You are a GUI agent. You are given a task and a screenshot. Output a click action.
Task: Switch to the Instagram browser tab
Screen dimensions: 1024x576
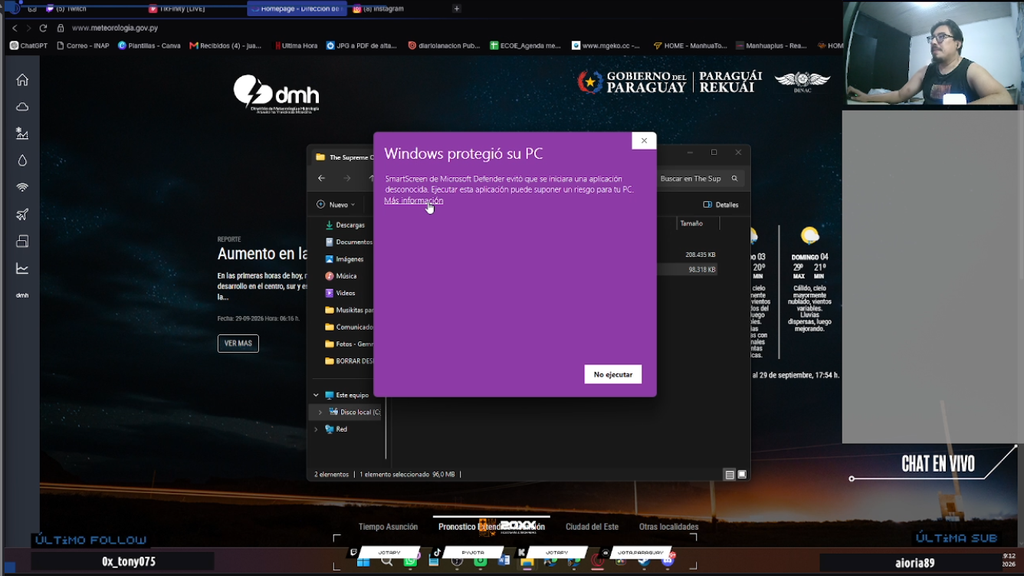[380, 8]
